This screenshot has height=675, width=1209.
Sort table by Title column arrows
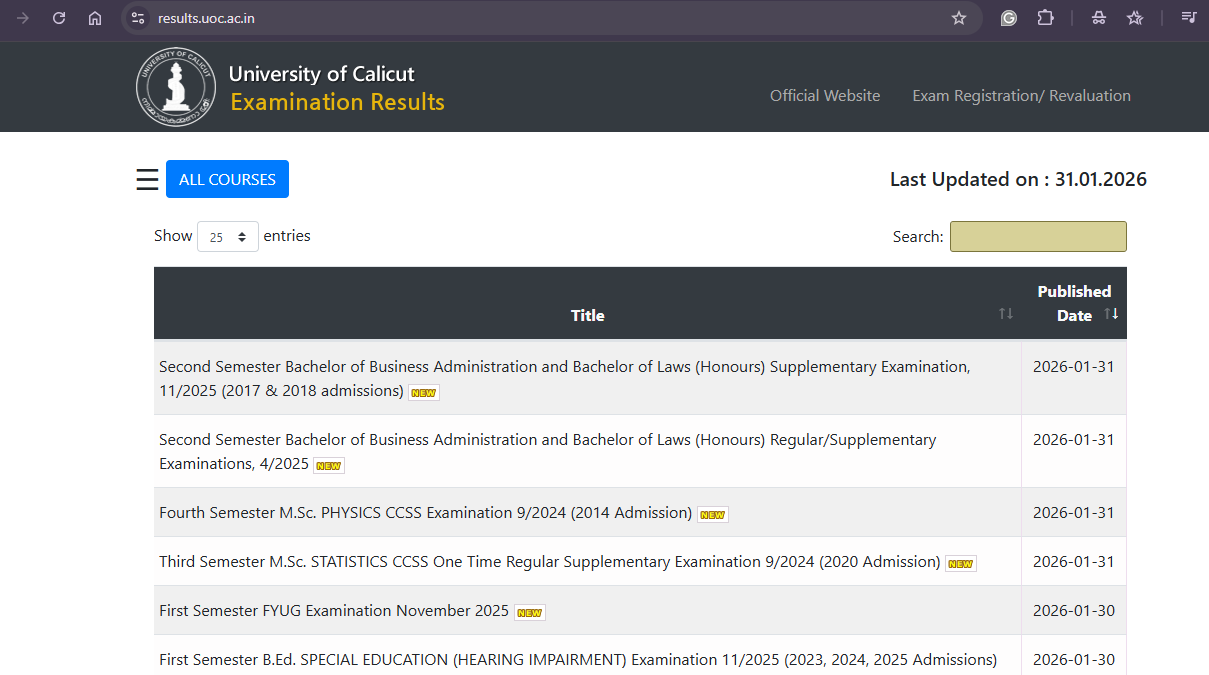pos(1005,314)
